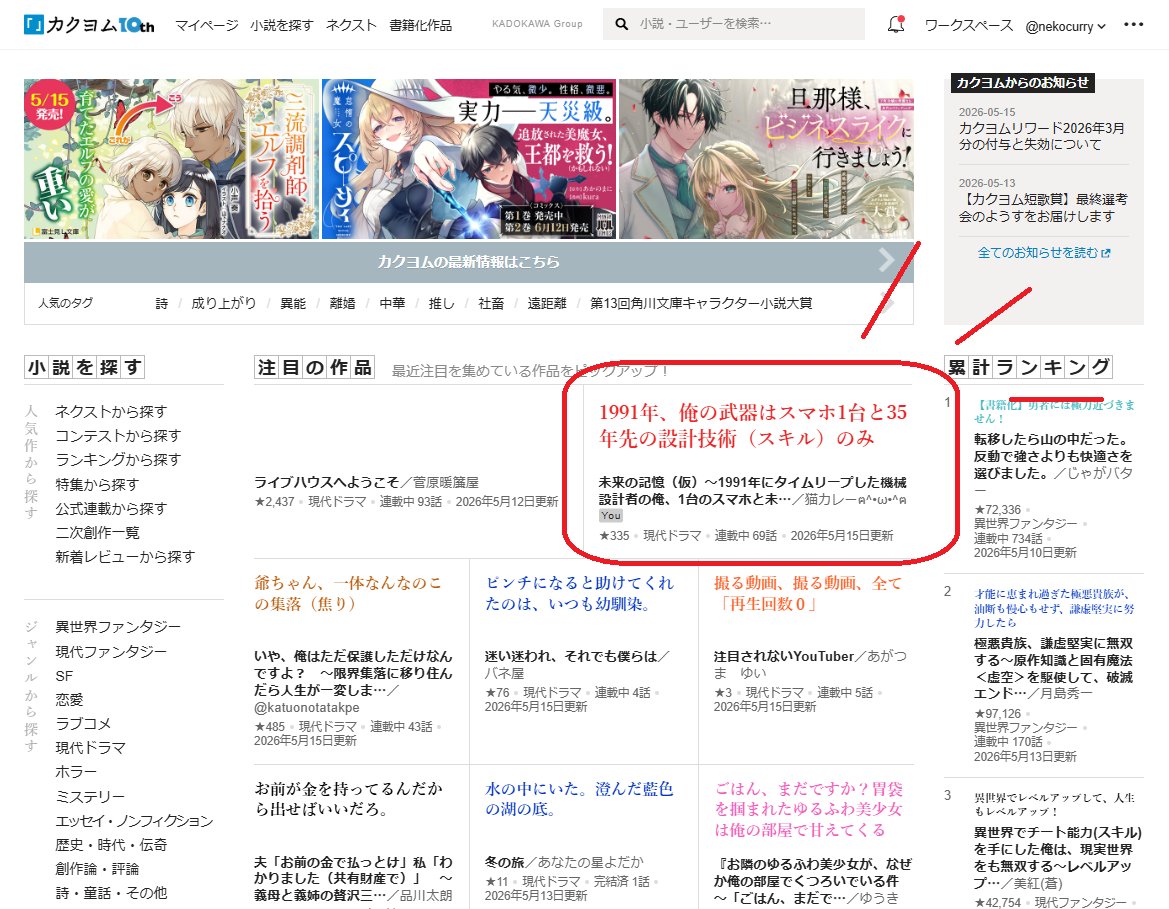
Task: Open the ライブハウスへようこそ work
Action: coord(326,482)
